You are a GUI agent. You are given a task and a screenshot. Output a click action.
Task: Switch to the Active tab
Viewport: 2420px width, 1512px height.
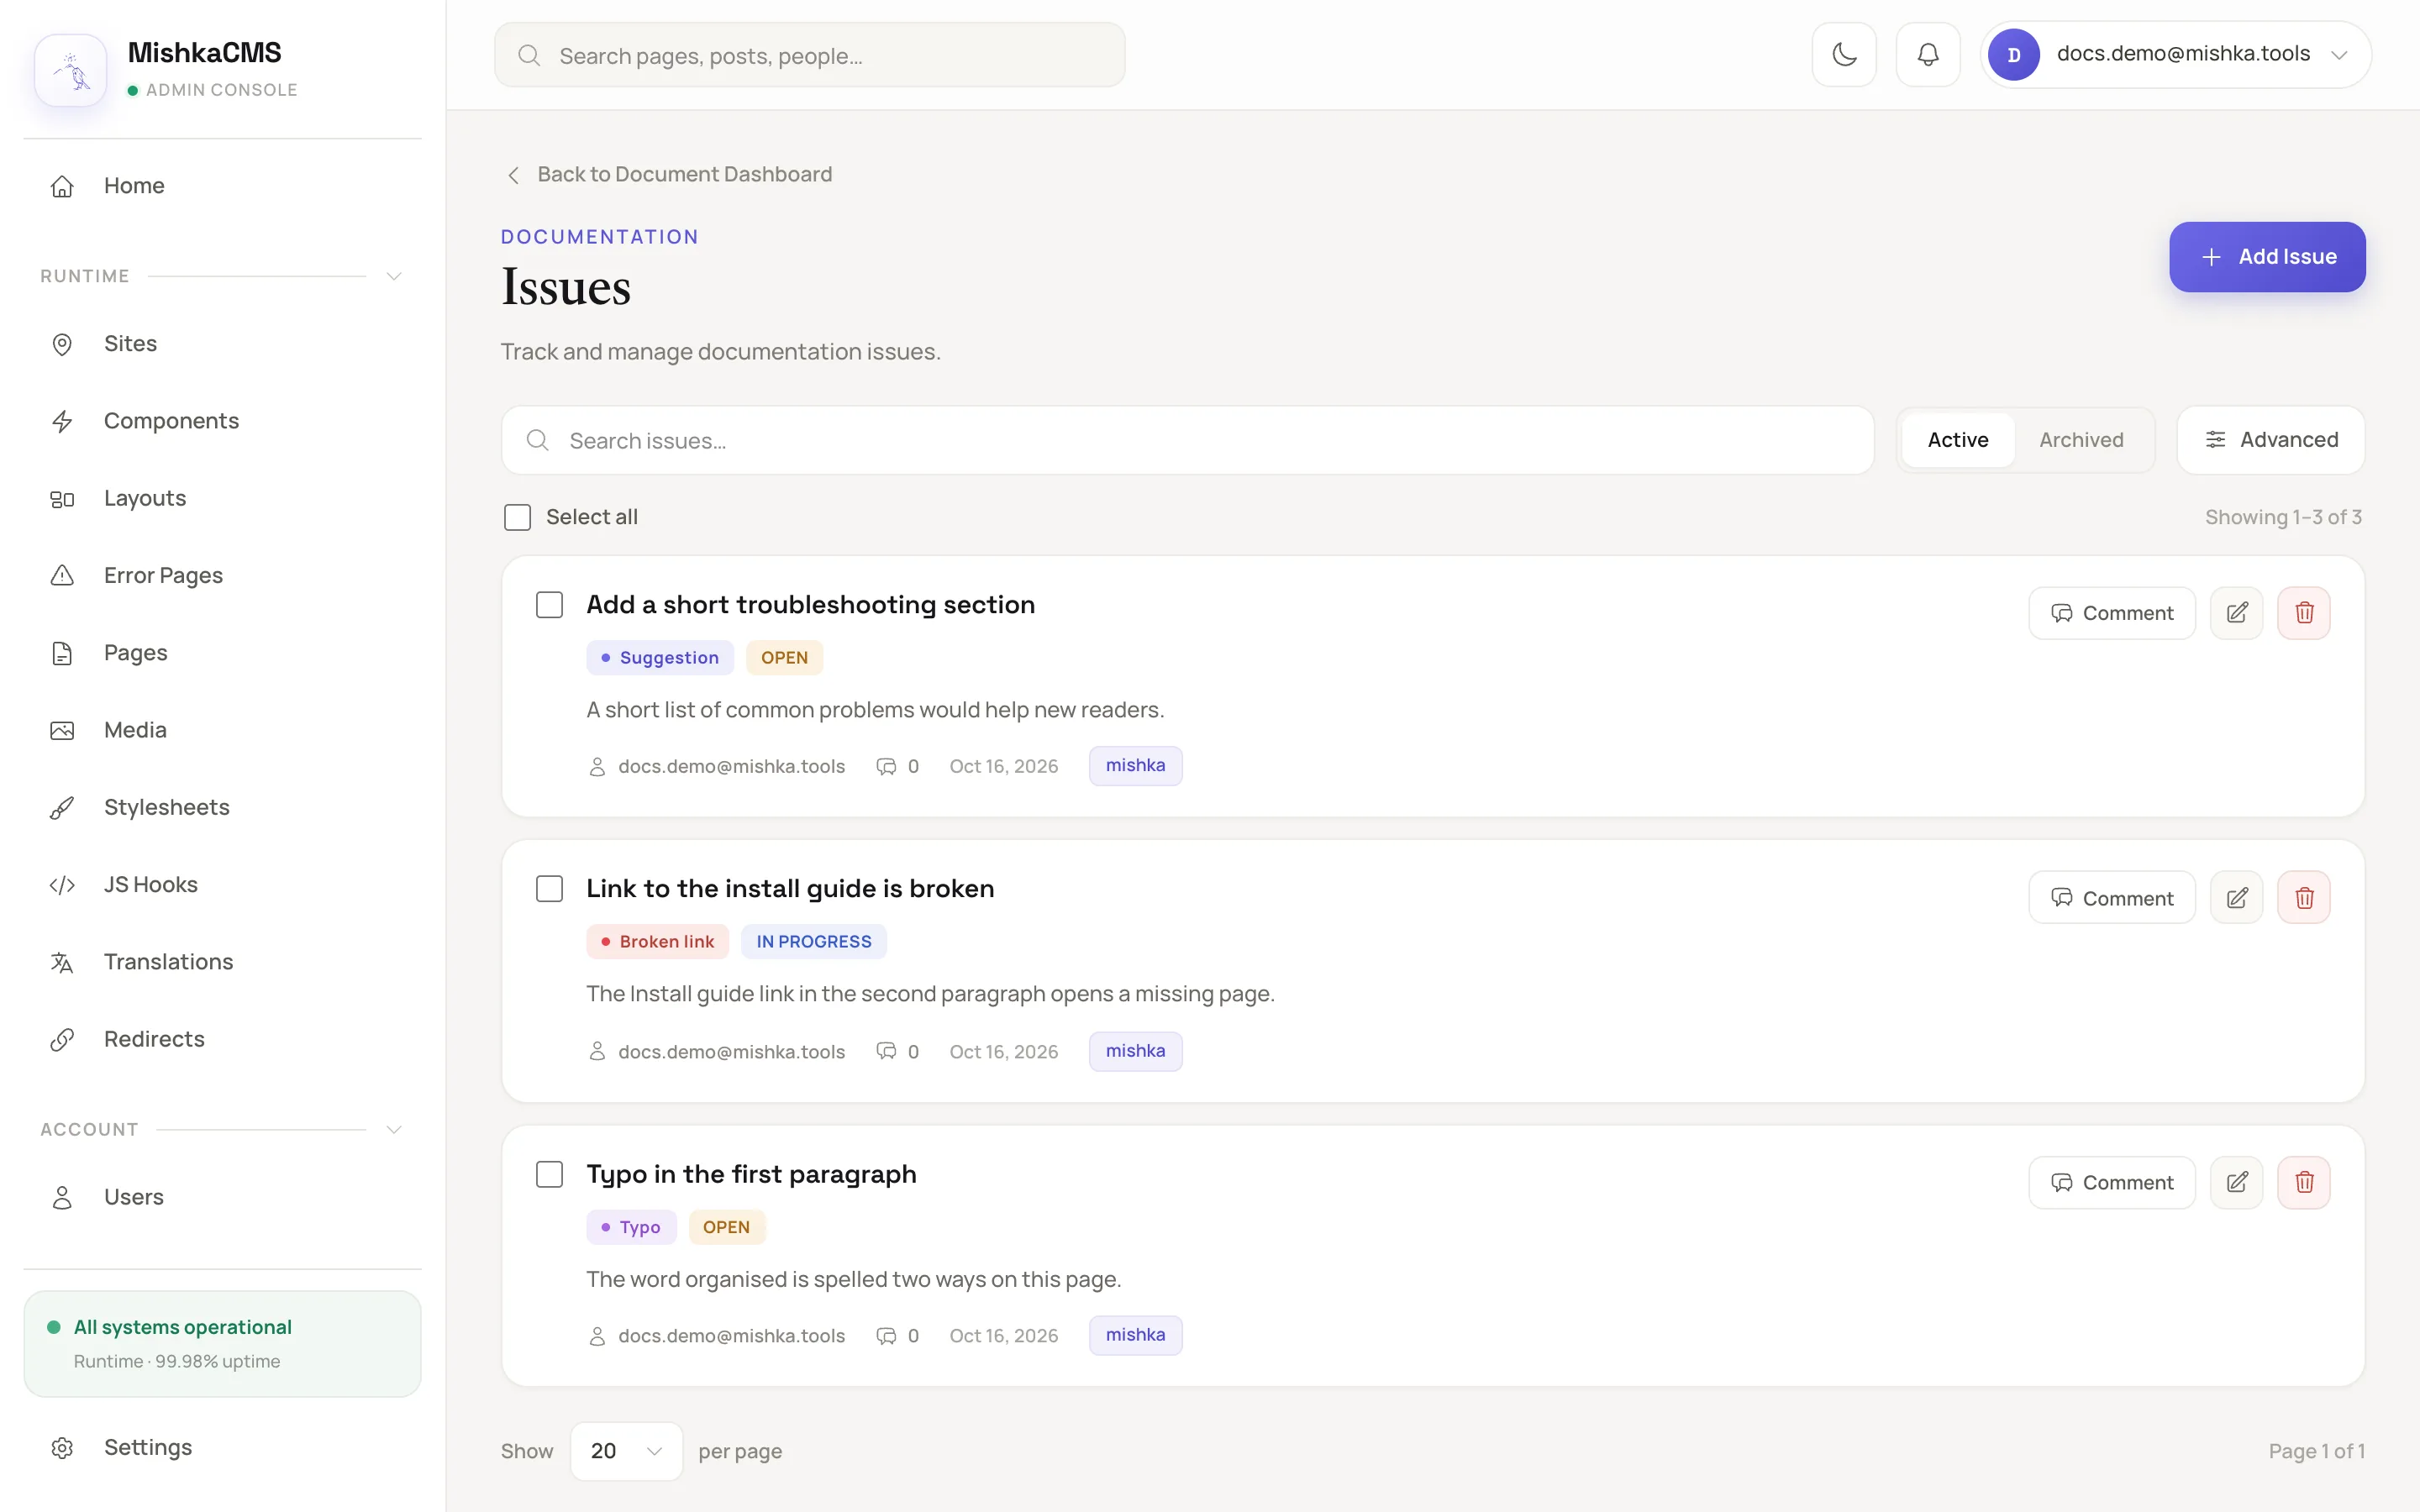coord(1957,440)
